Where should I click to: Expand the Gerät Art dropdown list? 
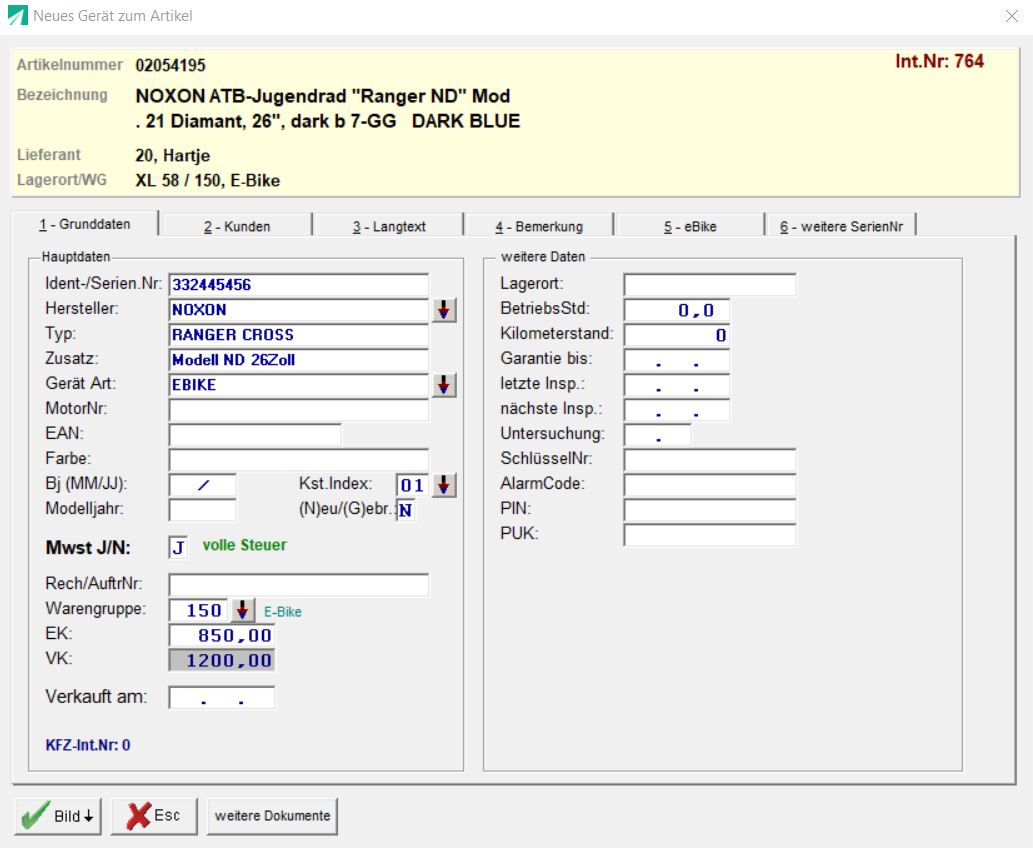click(445, 385)
